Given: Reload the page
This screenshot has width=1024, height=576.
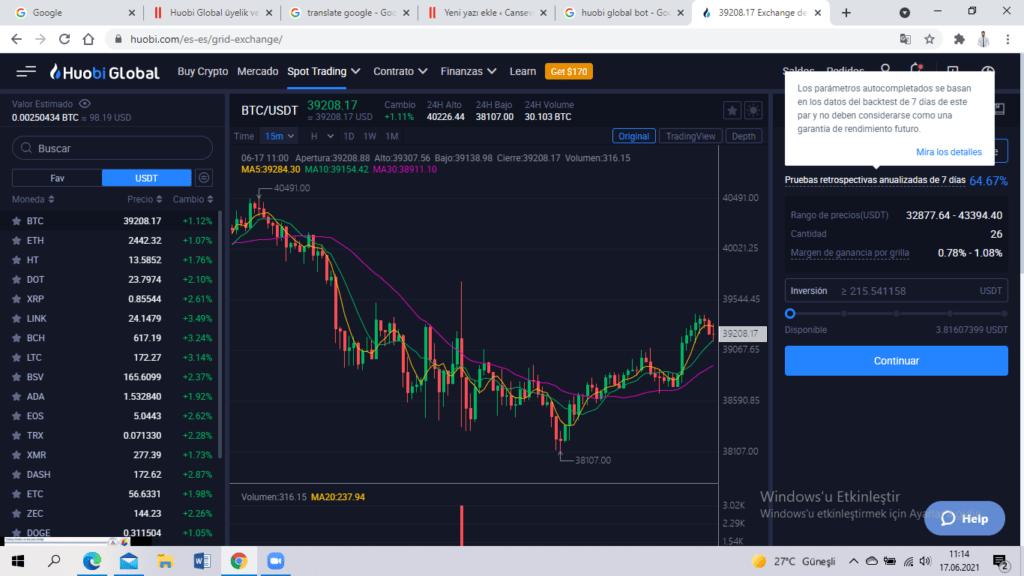Looking at the screenshot, I should tap(64, 39).
